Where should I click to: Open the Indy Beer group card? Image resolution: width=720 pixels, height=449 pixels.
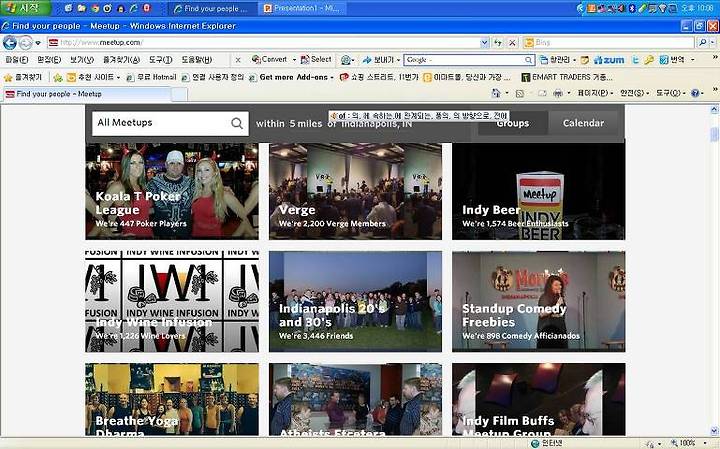(x=539, y=191)
